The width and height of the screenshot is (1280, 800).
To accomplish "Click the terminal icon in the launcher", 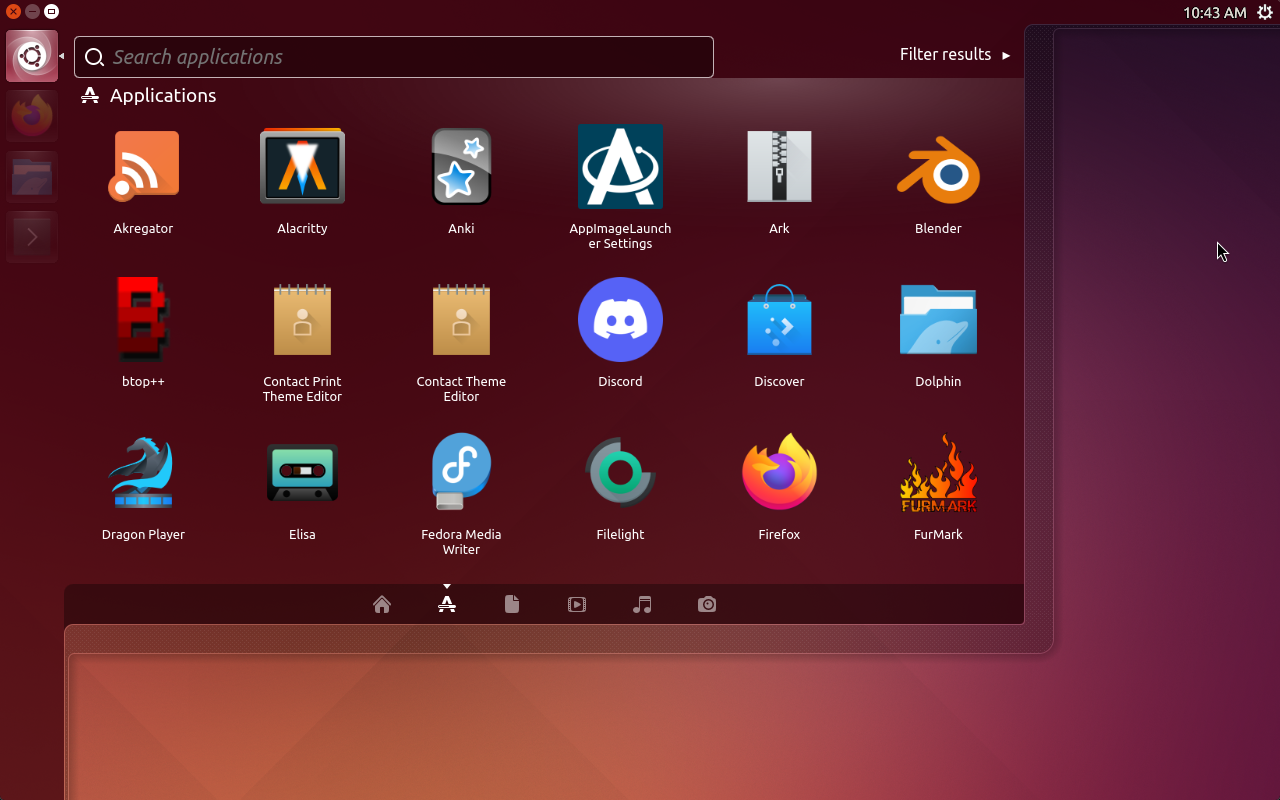I will click(x=32, y=237).
